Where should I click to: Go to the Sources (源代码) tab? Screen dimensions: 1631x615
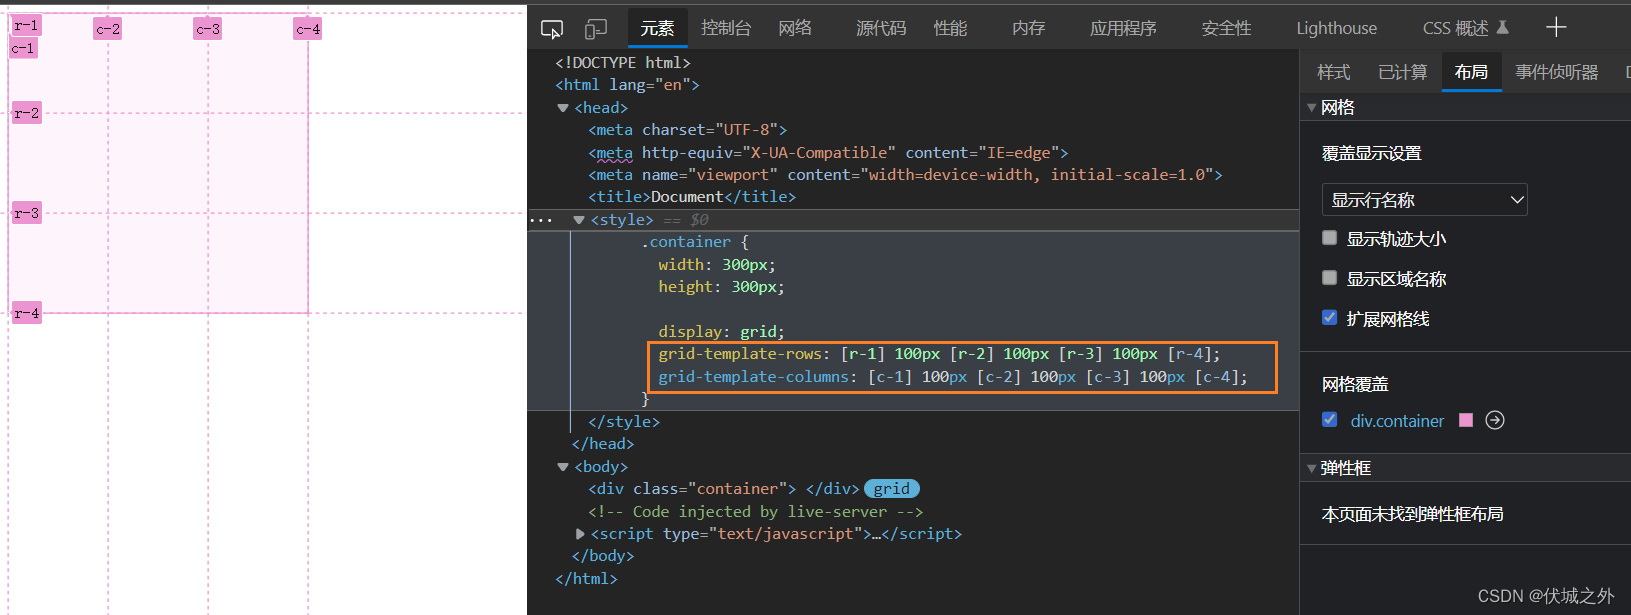881,28
